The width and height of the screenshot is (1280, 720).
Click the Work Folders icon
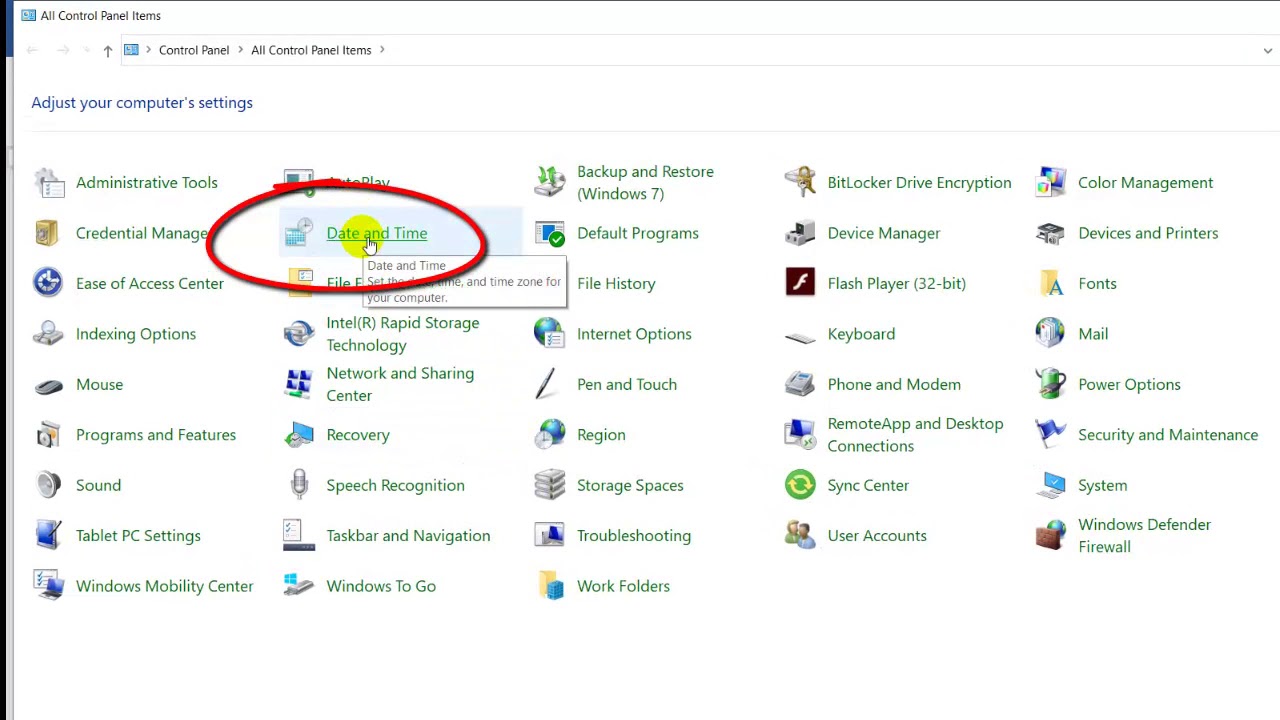549,586
